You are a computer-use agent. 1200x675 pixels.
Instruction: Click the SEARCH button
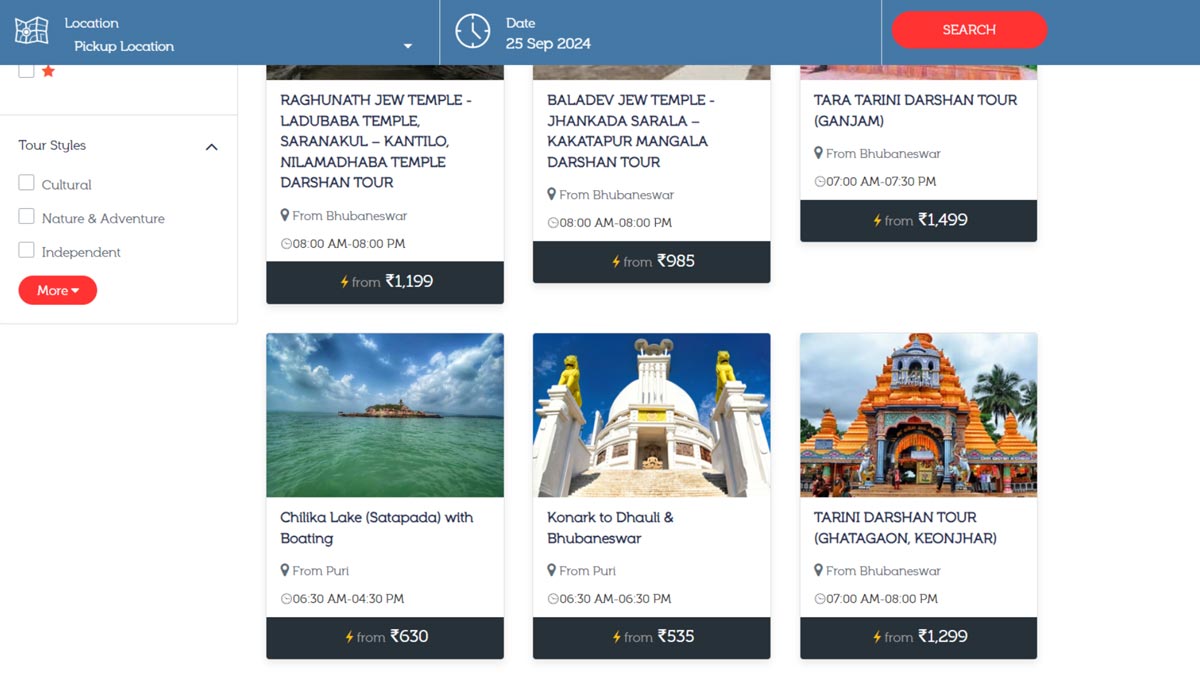tap(968, 30)
